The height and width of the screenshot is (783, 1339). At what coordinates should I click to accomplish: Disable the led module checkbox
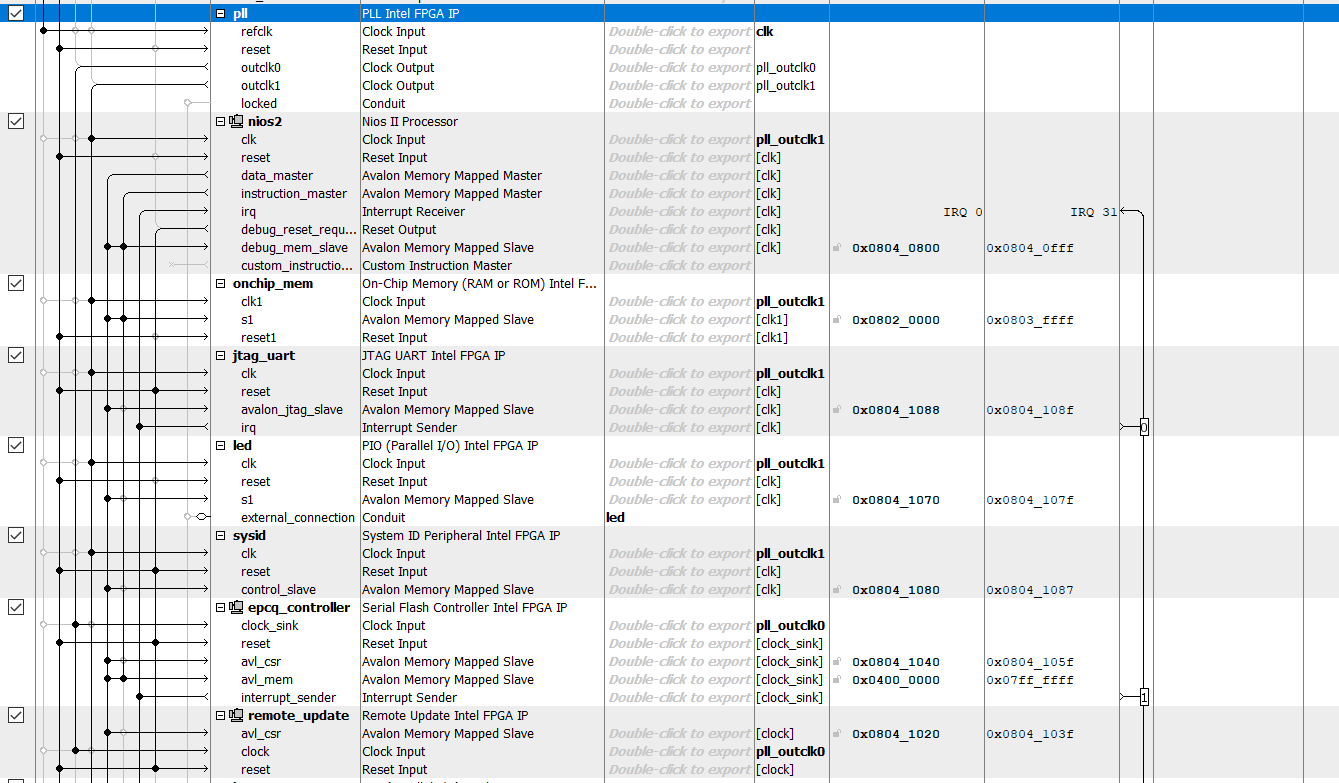coord(15,445)
